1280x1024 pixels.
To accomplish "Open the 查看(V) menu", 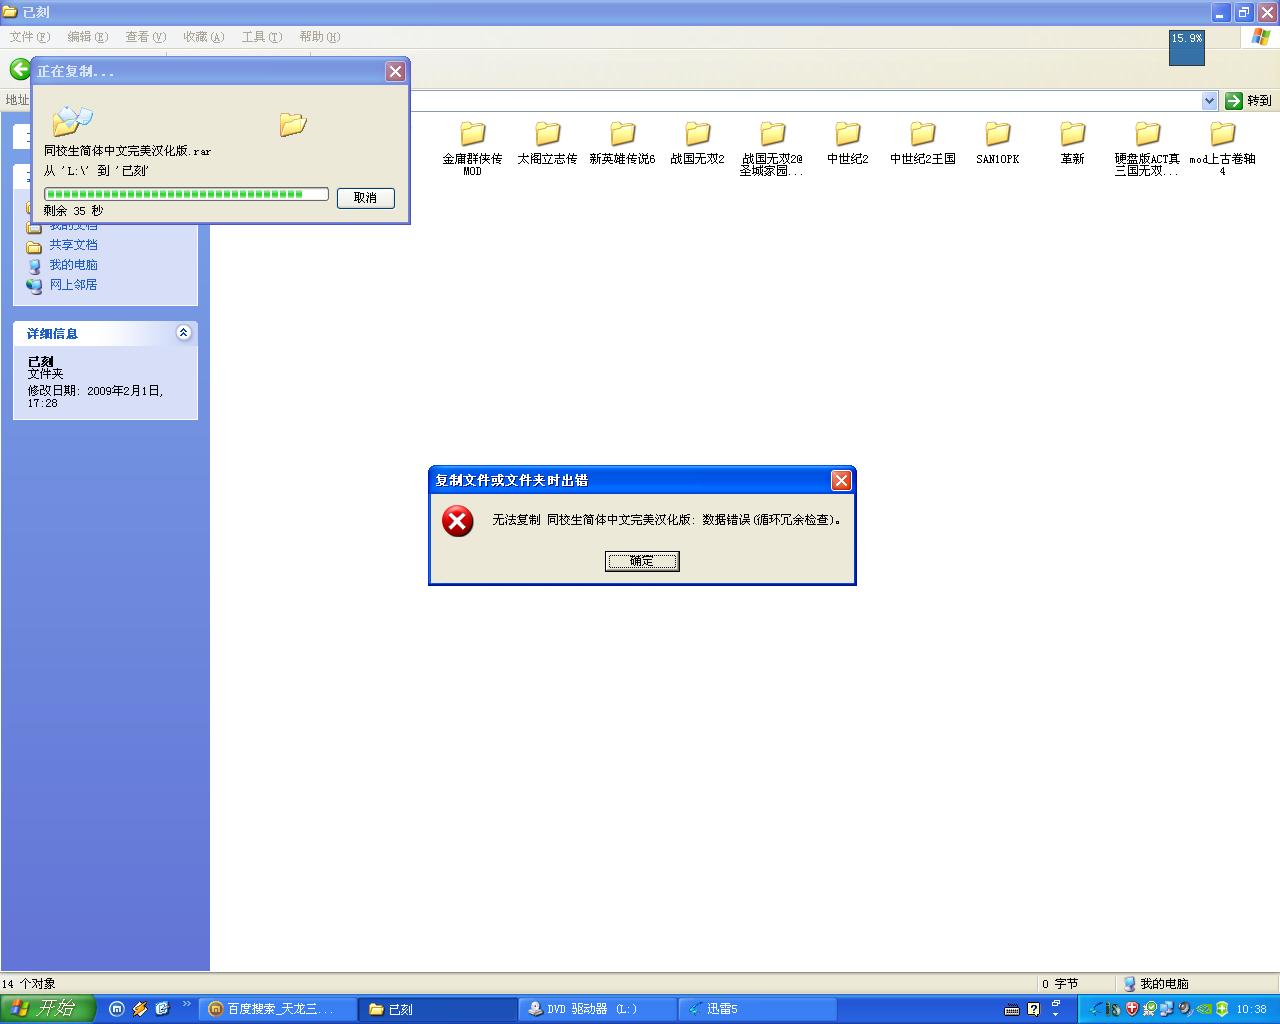I will tap(145, 37).
